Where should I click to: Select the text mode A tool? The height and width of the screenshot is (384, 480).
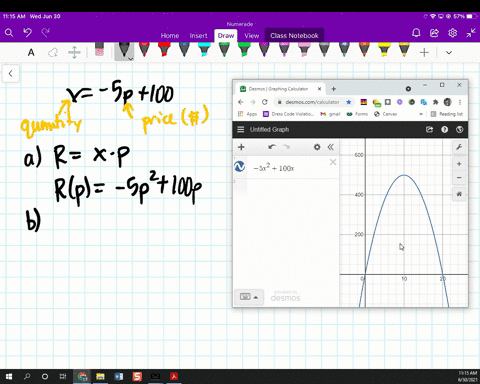[31, 52]
